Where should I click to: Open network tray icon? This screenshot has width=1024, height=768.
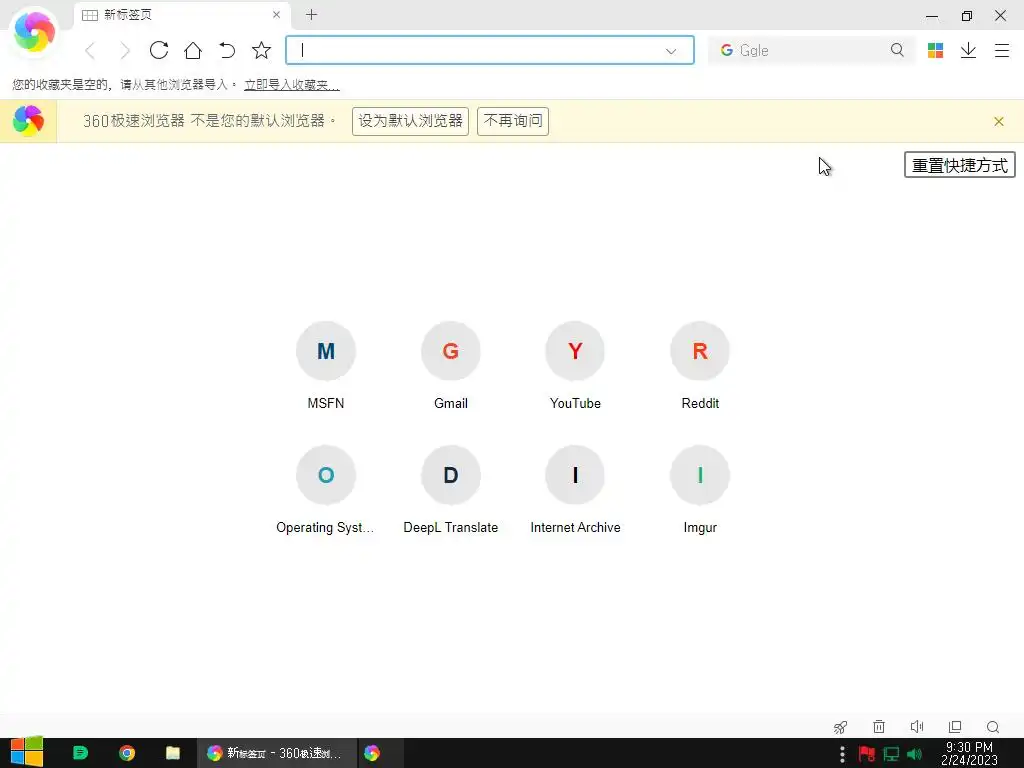pos(891,754)
